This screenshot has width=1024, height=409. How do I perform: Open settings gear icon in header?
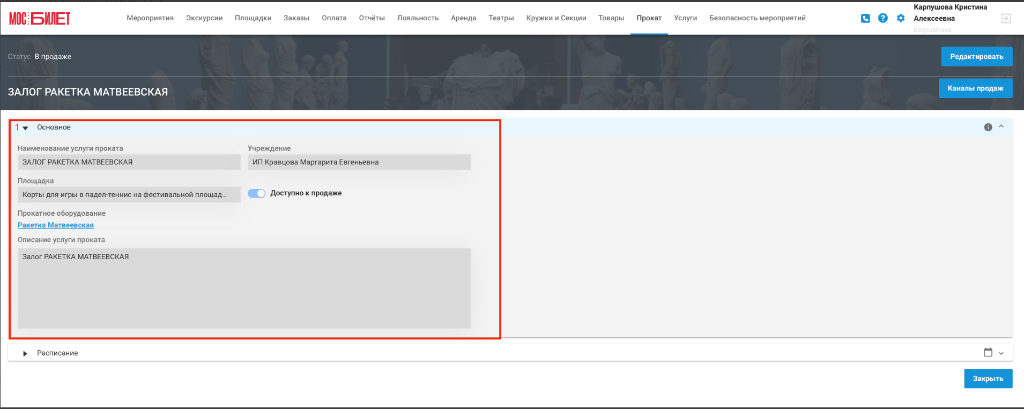point(901,18)
